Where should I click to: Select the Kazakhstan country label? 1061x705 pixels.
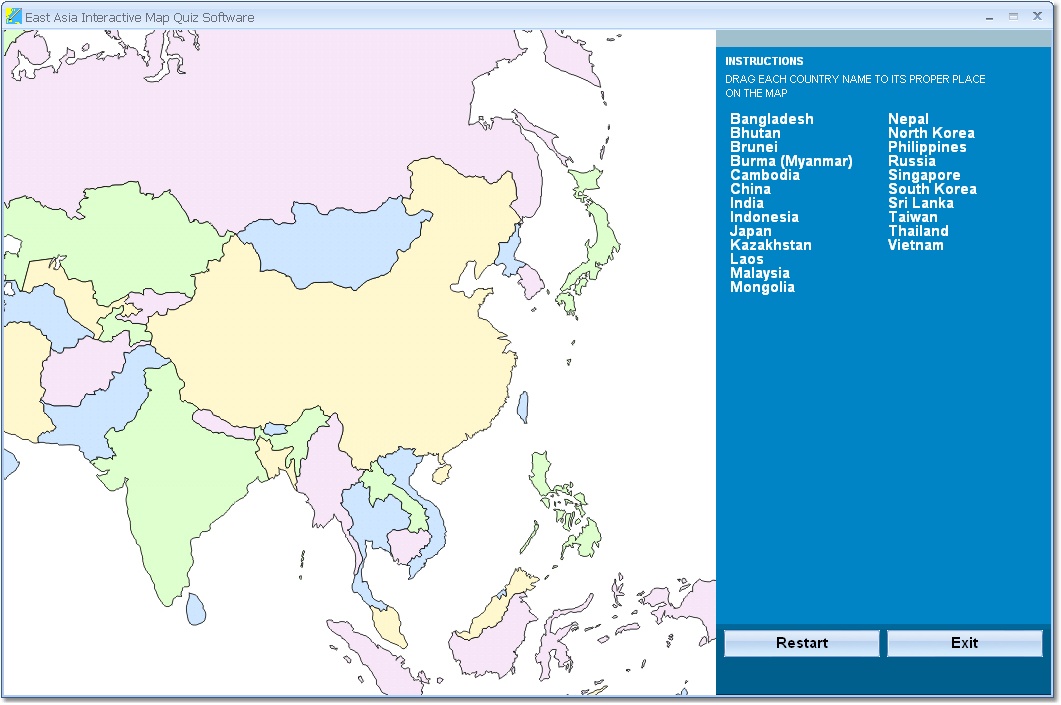[771, 245]
